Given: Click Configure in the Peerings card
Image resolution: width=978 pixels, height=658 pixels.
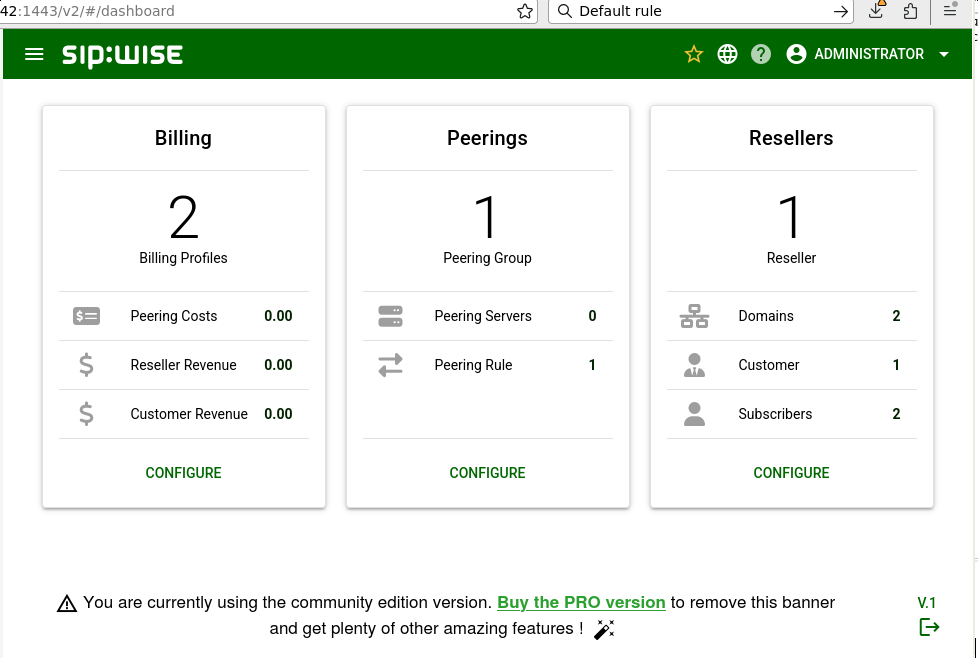Looking at the screenshot, I should [x=487, y=473].
